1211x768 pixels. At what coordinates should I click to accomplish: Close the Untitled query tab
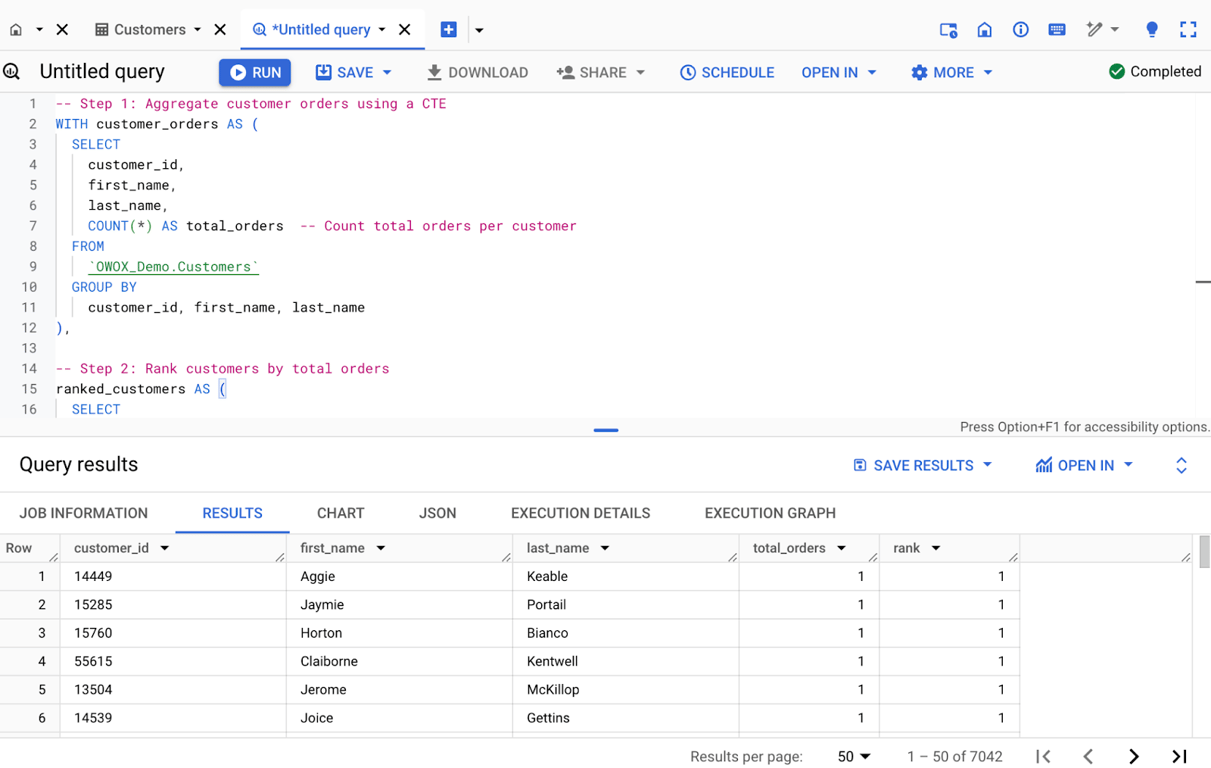(405, 30)
